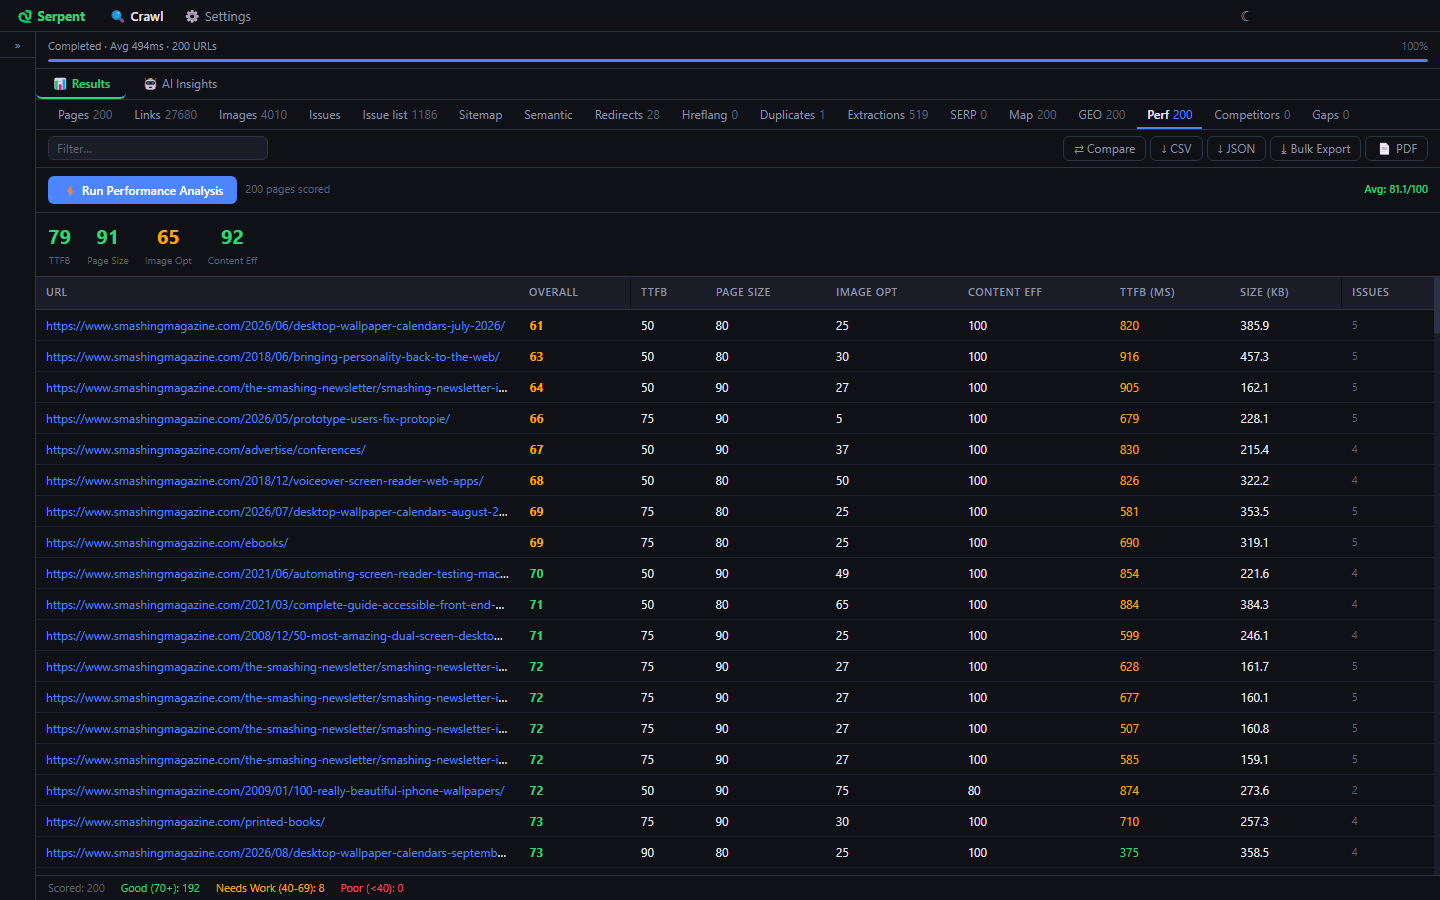Screen dimensions: 1440x900
Task: Click TTFB value 375 in september row
Action: click(1129, 853)
